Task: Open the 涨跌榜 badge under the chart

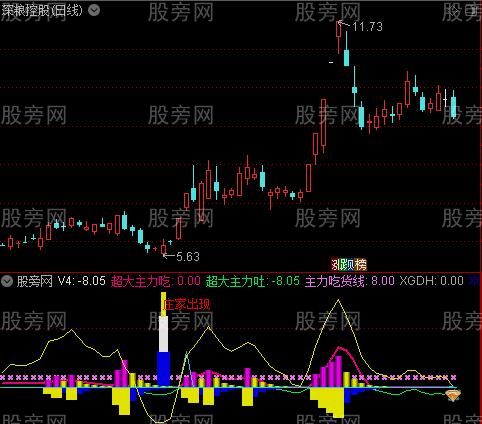Action: point(349,265)
